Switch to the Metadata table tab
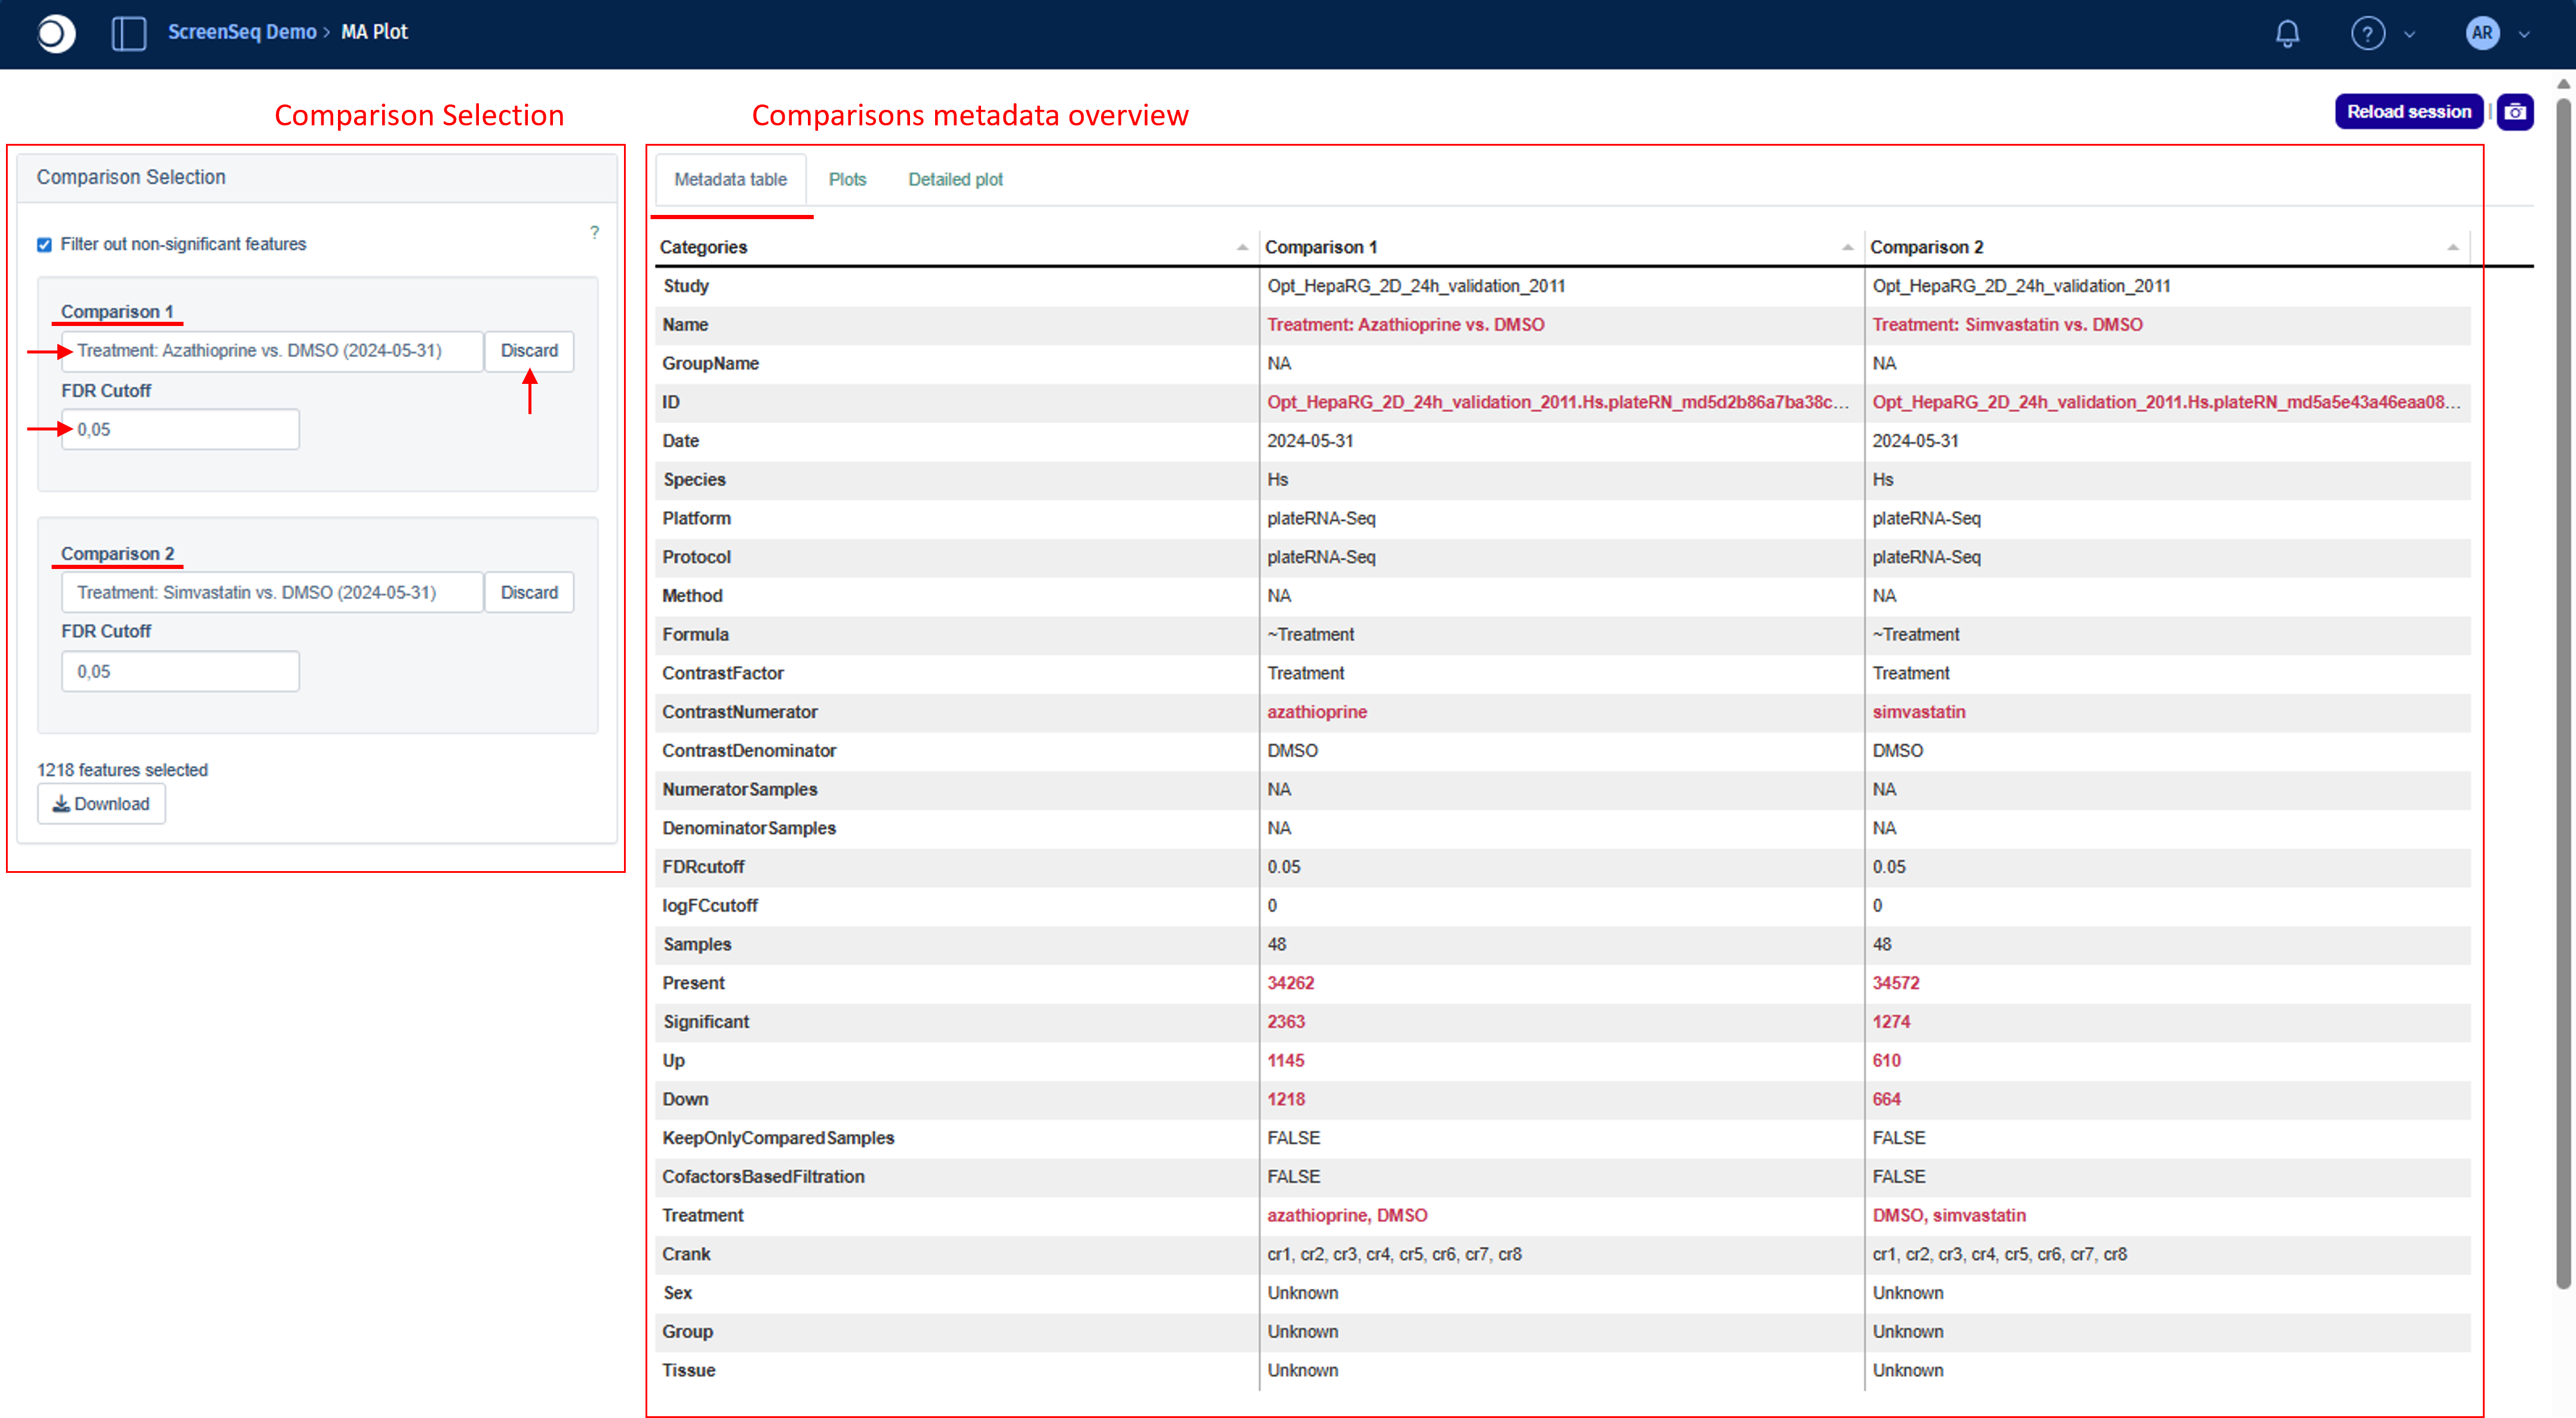This screenshot has height=1418, width=2576. [730, 180]
